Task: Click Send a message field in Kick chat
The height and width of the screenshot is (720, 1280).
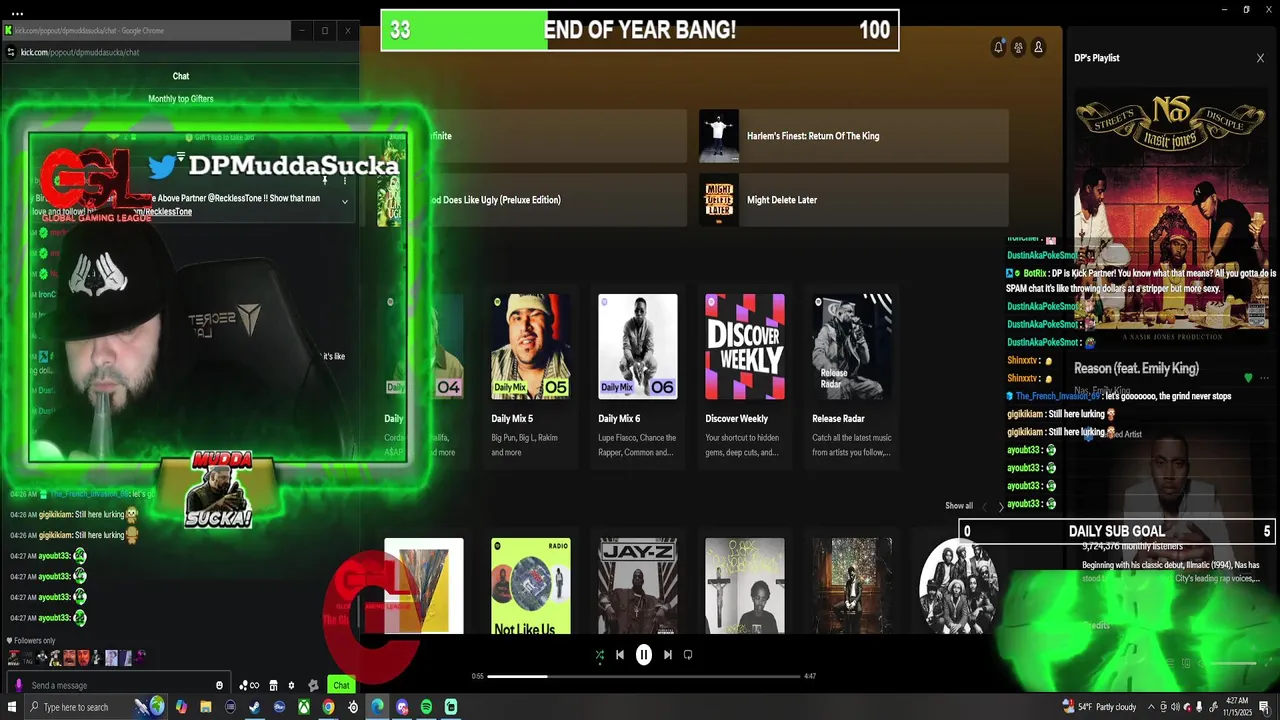Action: [x=120, y=685]
